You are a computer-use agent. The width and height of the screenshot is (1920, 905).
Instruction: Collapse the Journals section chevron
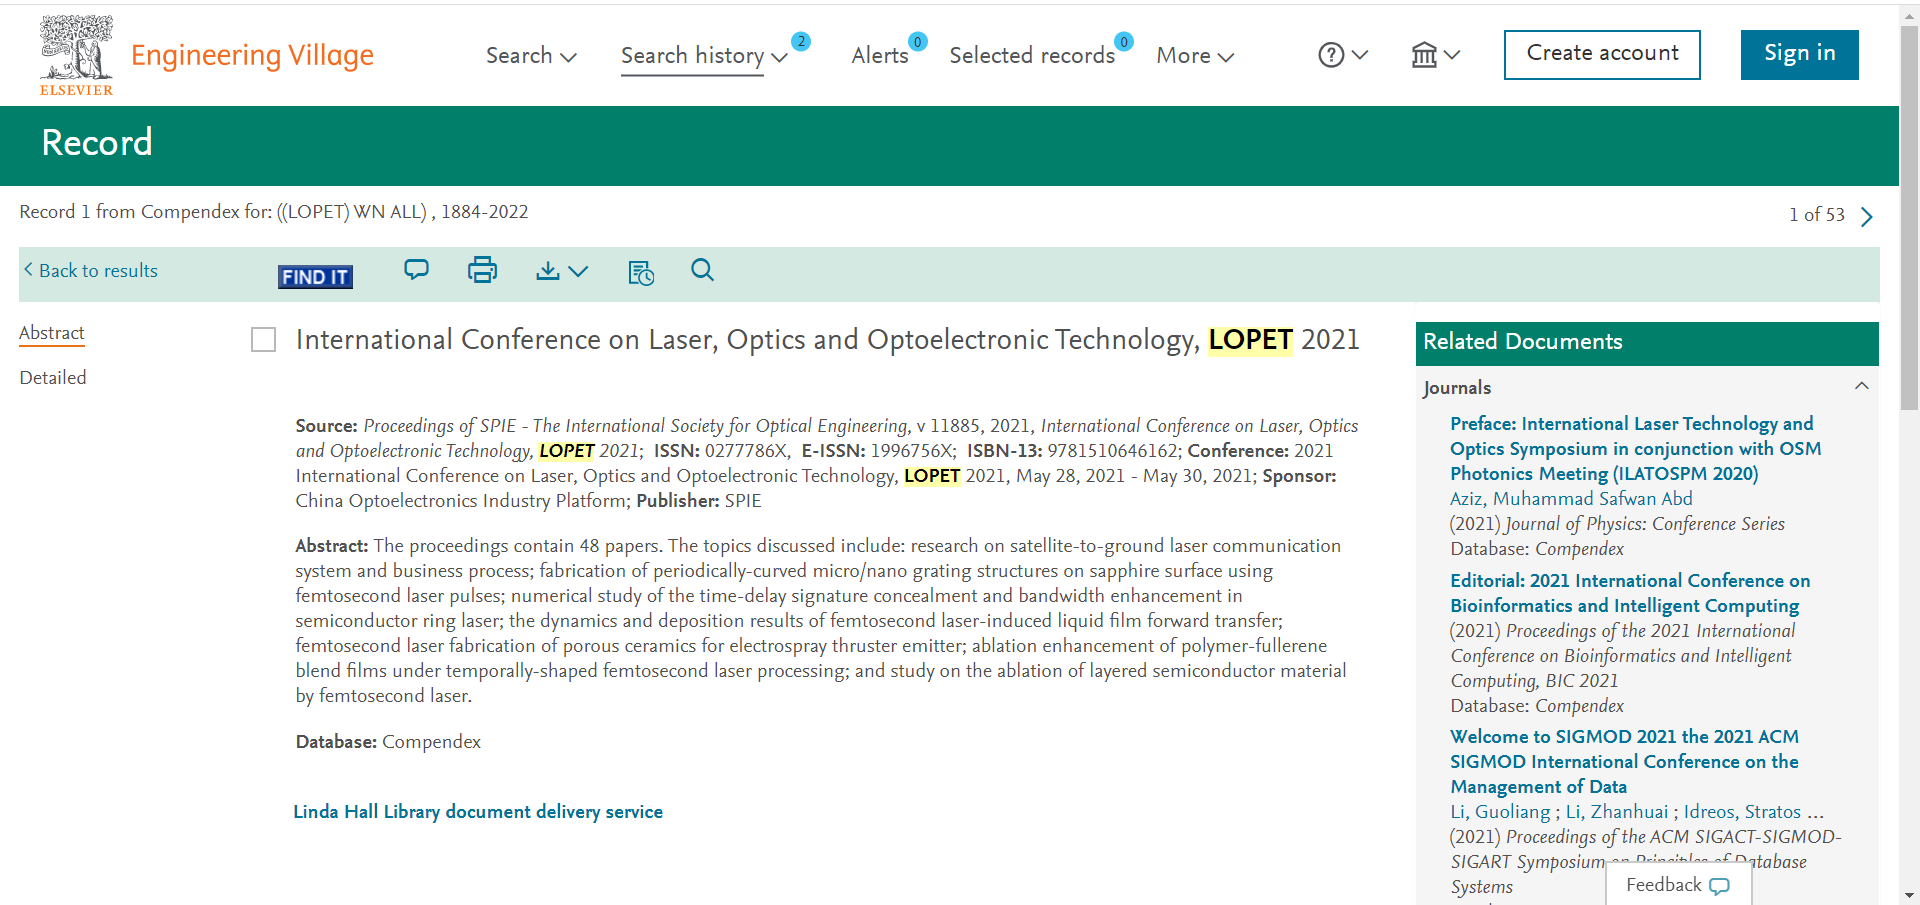click(1861, 386)
